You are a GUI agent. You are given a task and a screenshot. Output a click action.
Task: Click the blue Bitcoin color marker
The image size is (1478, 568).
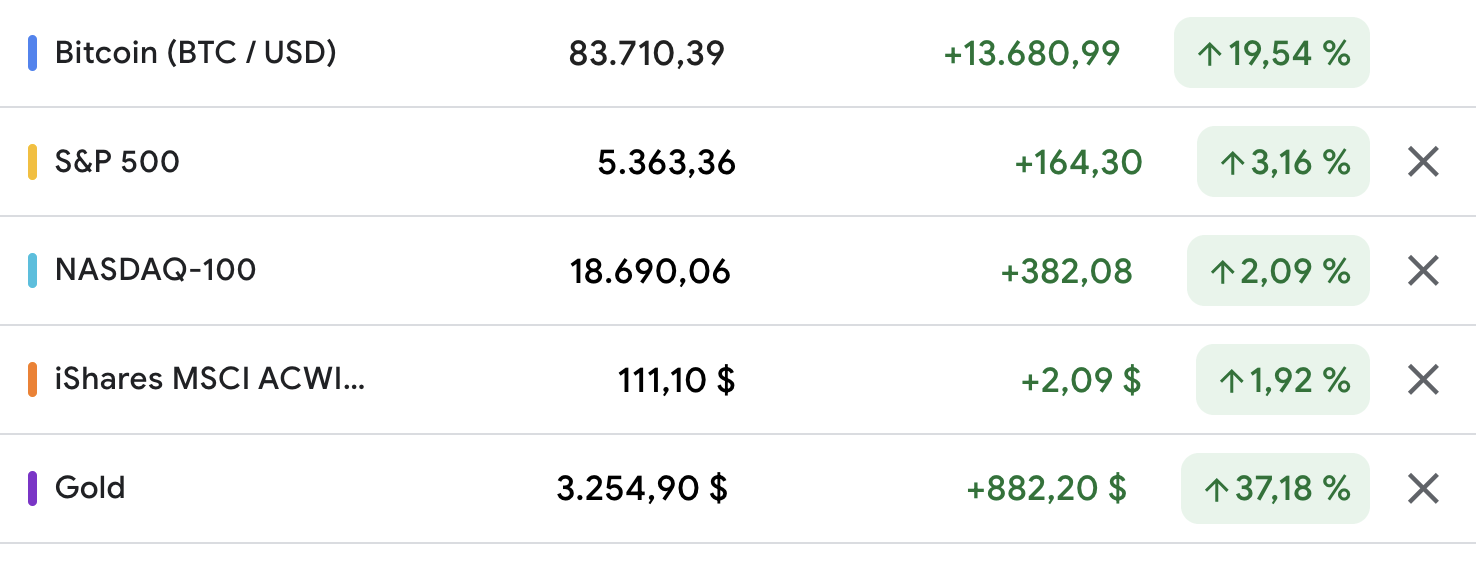point(33,53)
